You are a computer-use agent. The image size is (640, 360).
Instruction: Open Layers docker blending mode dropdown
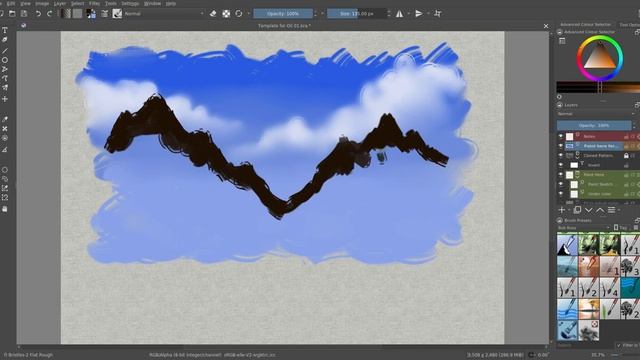[596, 114]
